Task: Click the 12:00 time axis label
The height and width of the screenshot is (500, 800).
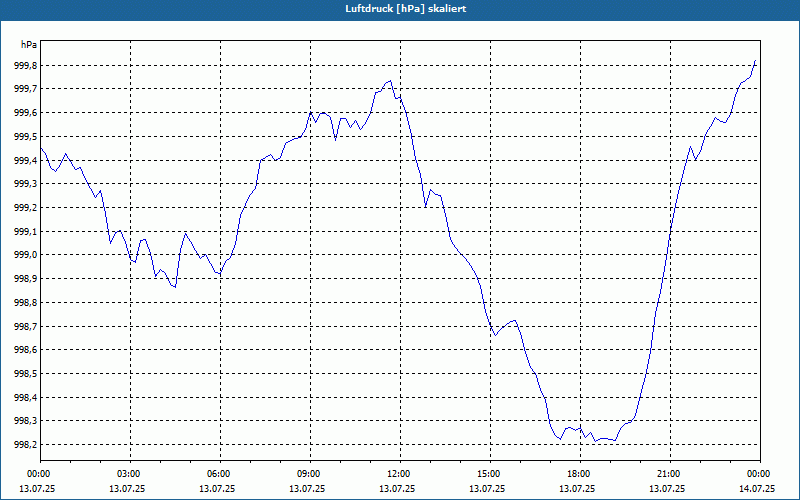Action: pyautogui.click(x=400, y=474)
